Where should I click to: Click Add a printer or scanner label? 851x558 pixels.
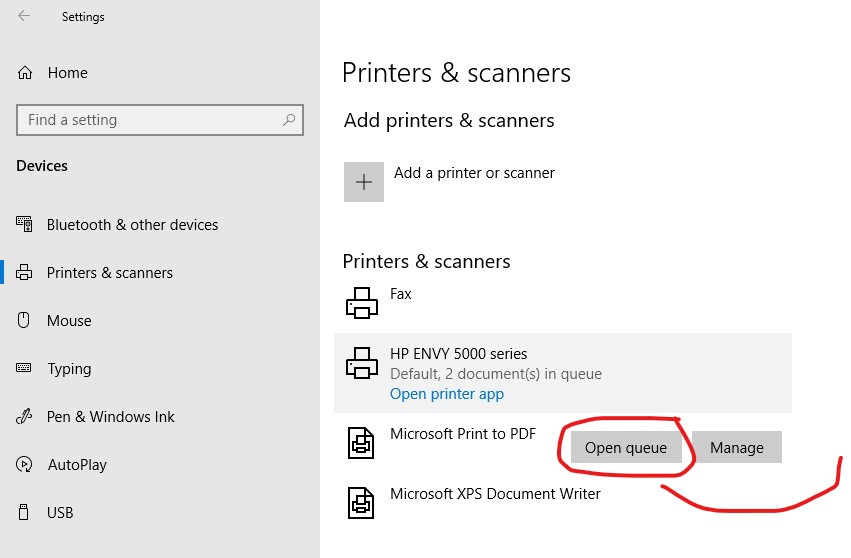[x=474, y=173]
